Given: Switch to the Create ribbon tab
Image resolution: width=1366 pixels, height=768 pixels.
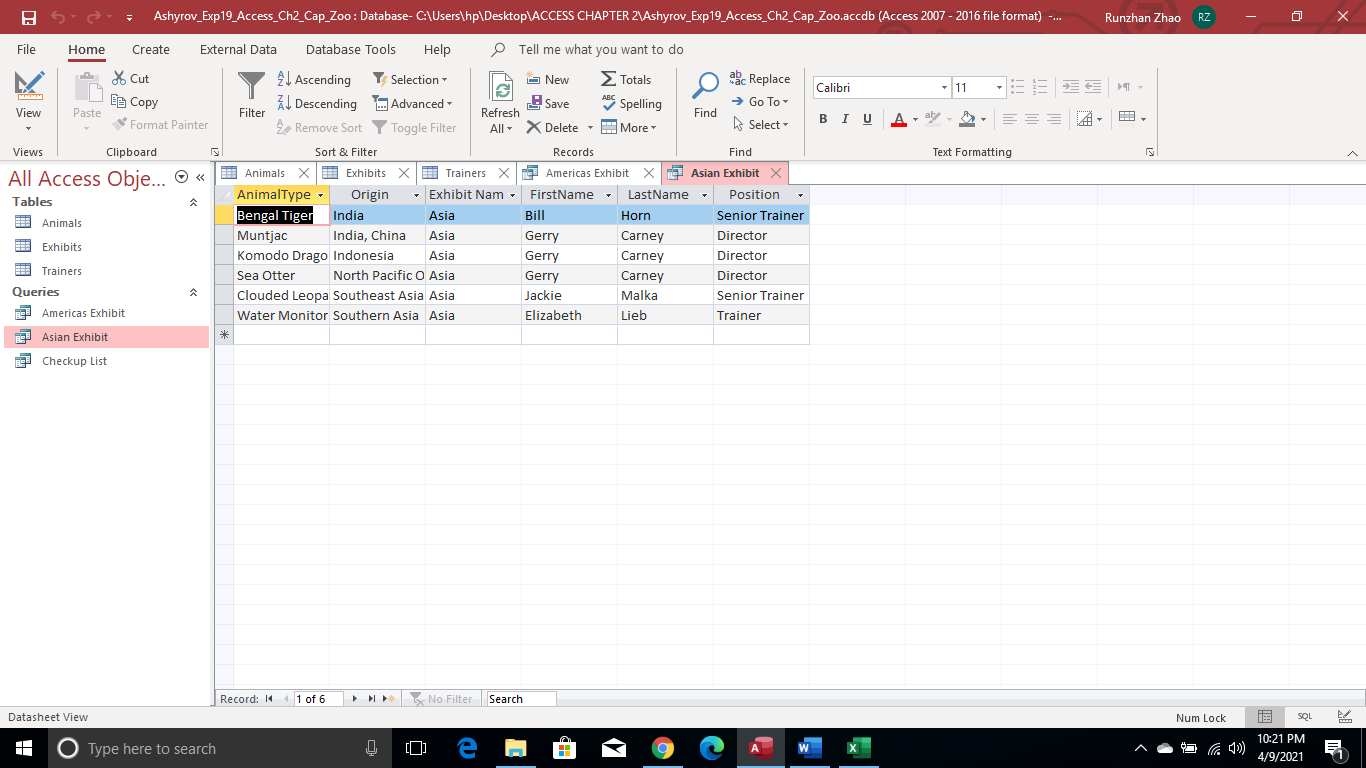Looking at the screenshot, I should tap(151, 49).
